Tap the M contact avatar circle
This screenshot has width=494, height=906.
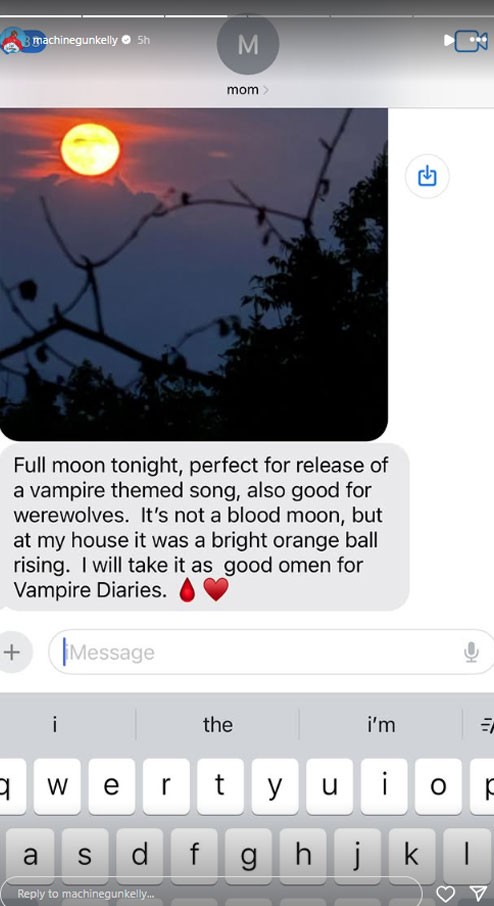pos(248,44)
